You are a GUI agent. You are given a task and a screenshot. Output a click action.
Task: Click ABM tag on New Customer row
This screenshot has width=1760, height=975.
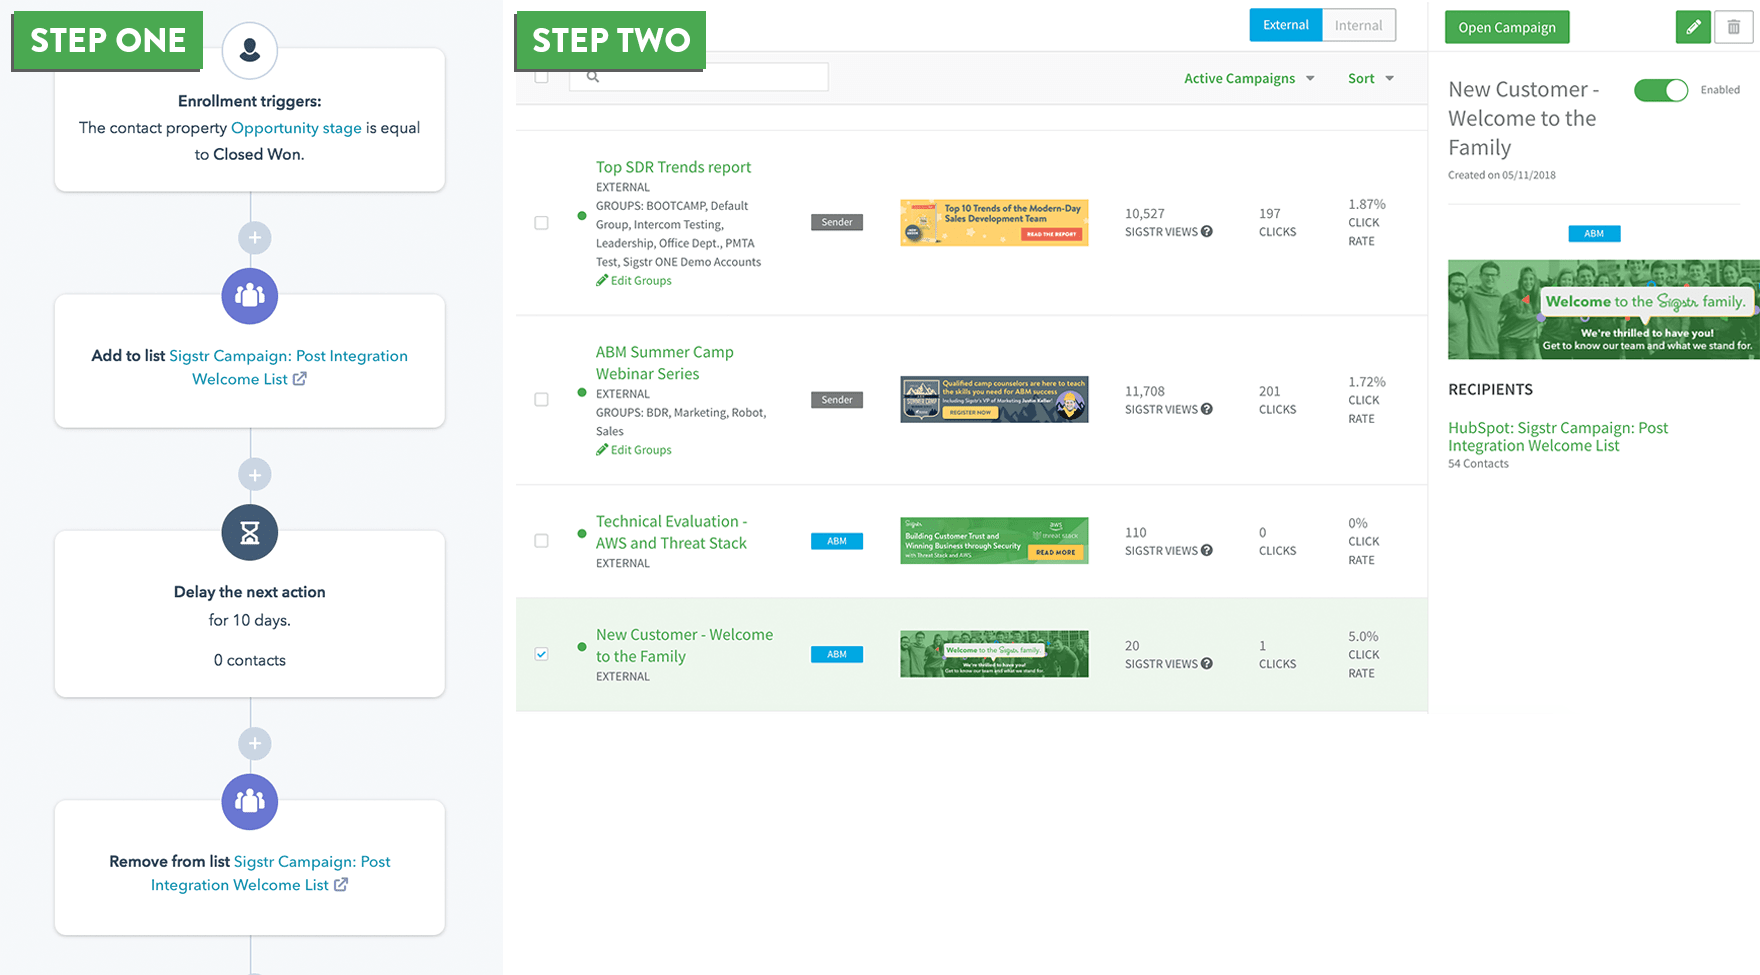(x=837, y=654)
